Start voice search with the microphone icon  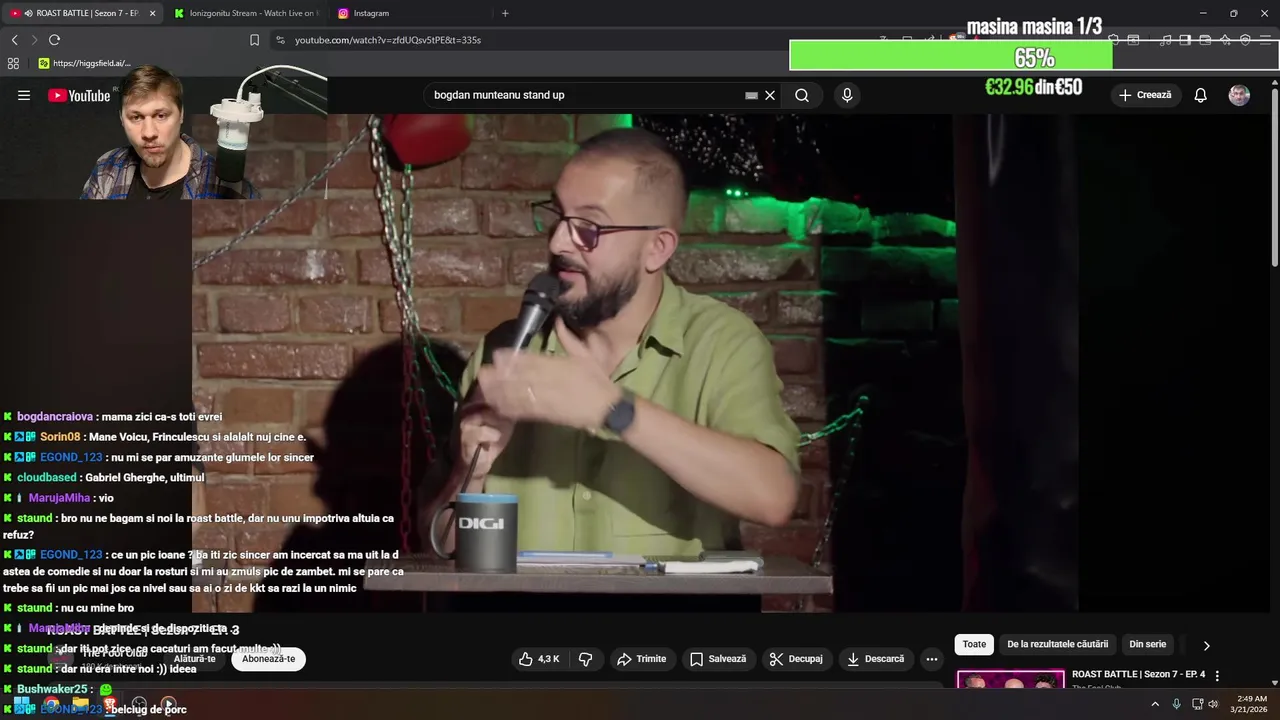click(x=847, y=95)
